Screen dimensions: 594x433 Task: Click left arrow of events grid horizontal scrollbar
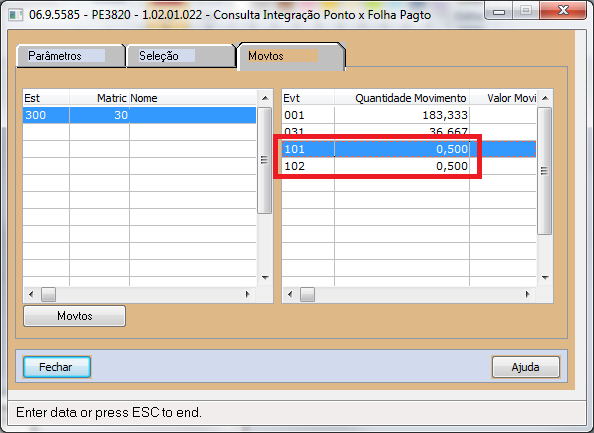290,294
